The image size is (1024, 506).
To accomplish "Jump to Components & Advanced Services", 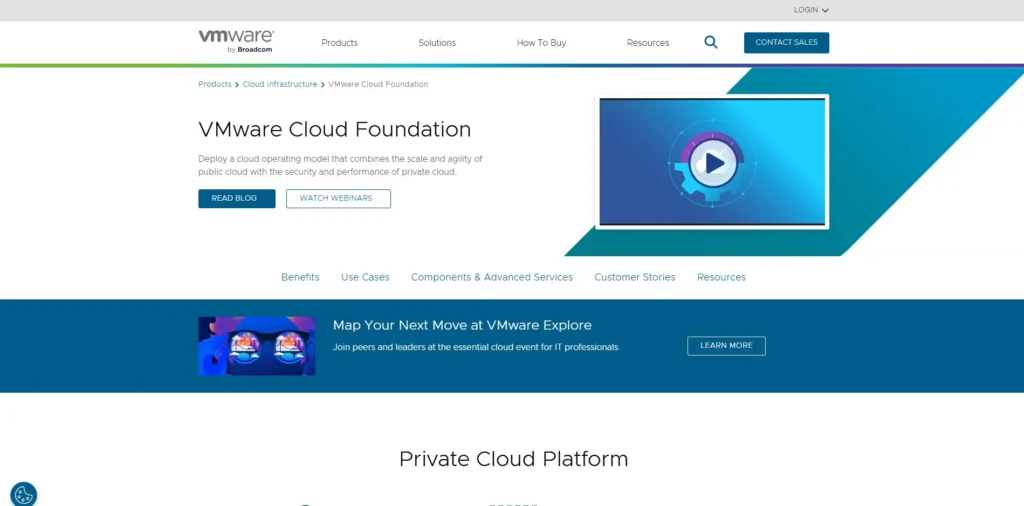I will click(492, 277).
